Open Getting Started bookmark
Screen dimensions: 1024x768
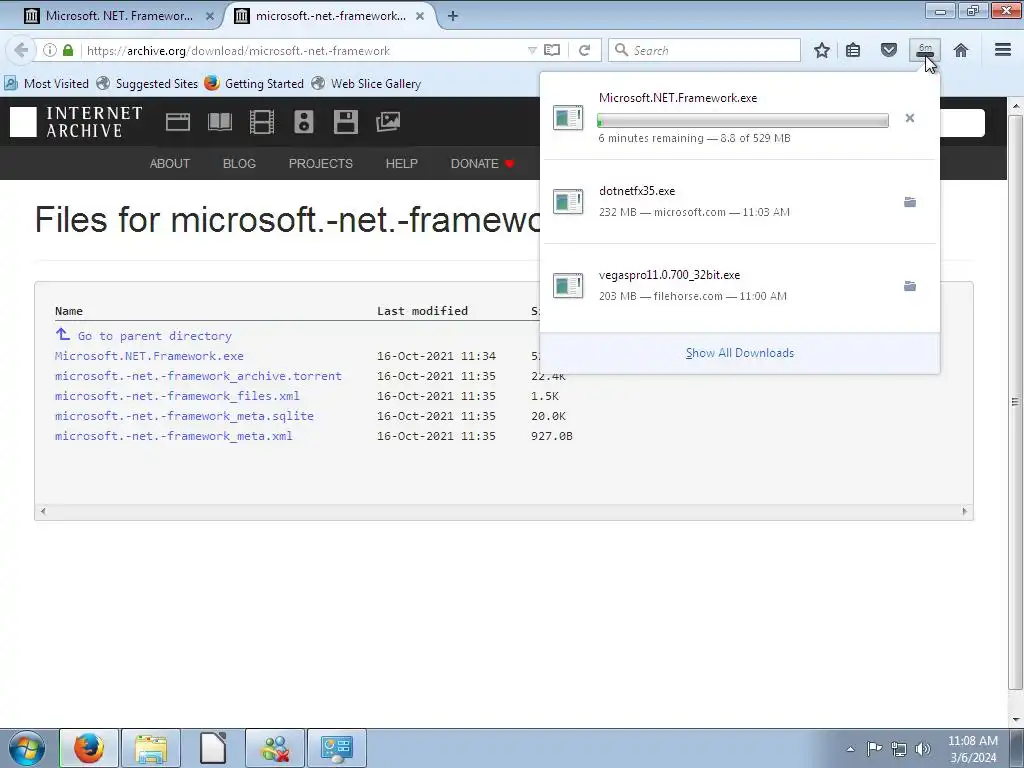pos(254,84)
